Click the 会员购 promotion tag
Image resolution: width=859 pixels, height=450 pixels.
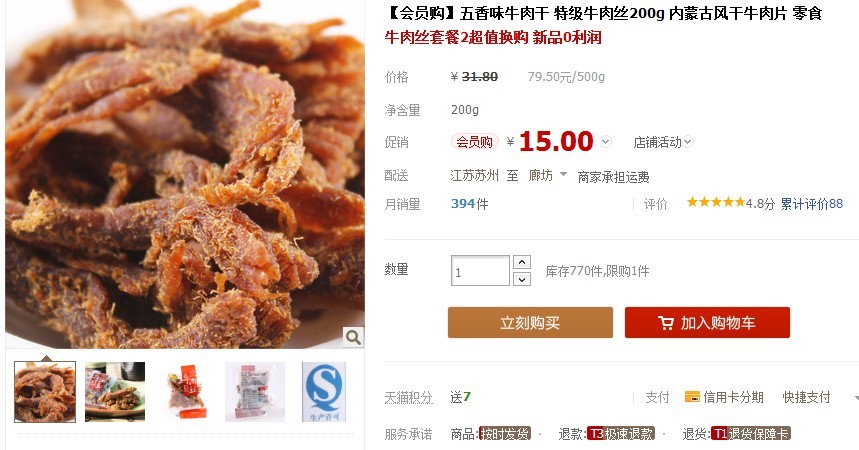coord(474,142)
